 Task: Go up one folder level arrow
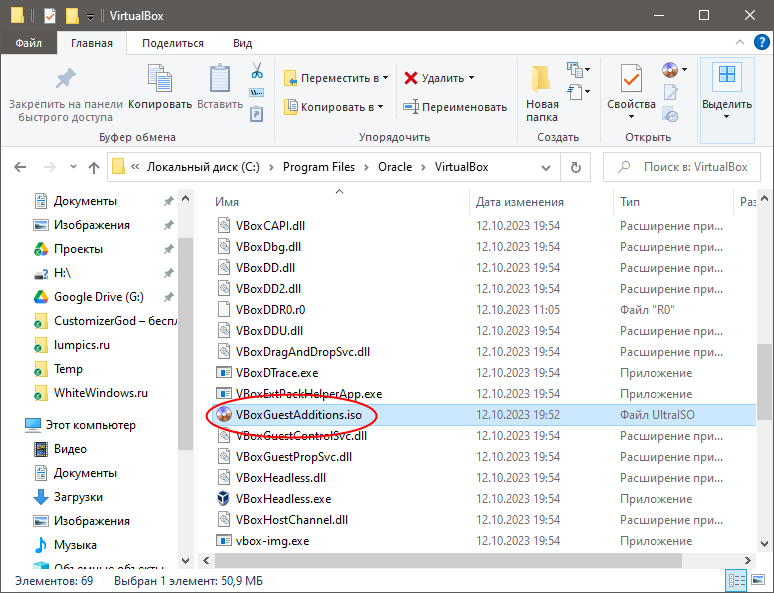[x=94, y=167]
